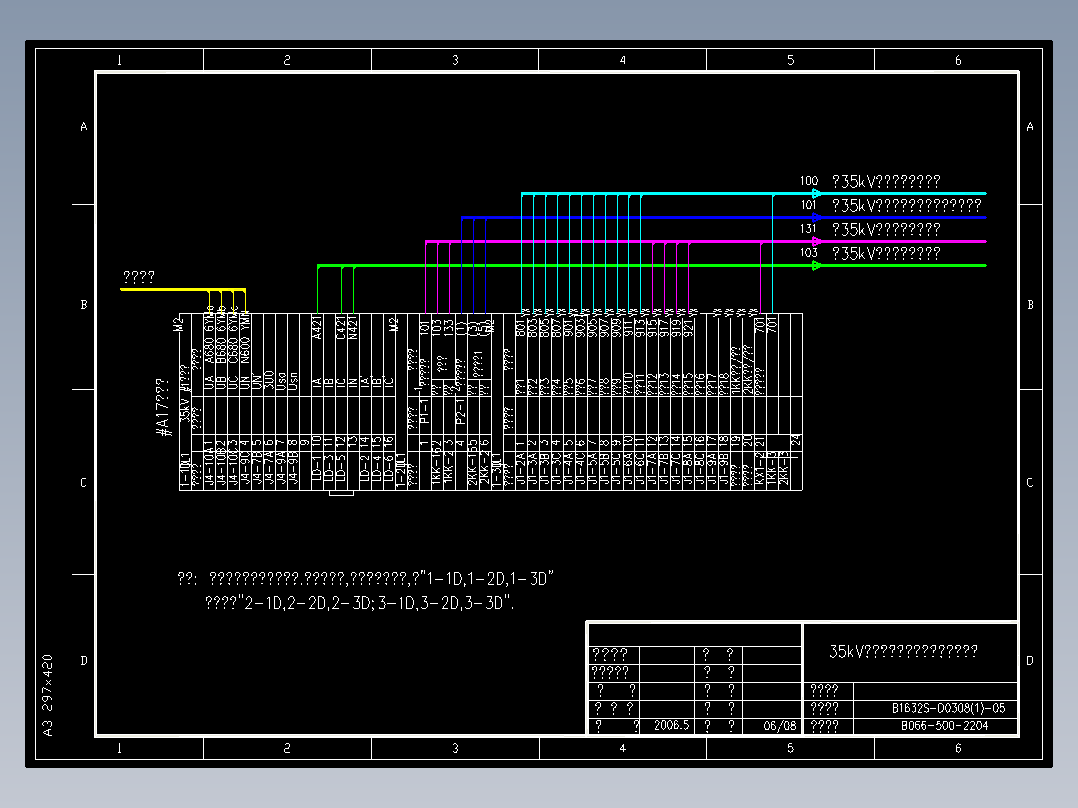The height and width of the screenshot is (808, 1078).
Task: Click zone letter C on right border
Action: point(1030,483)
